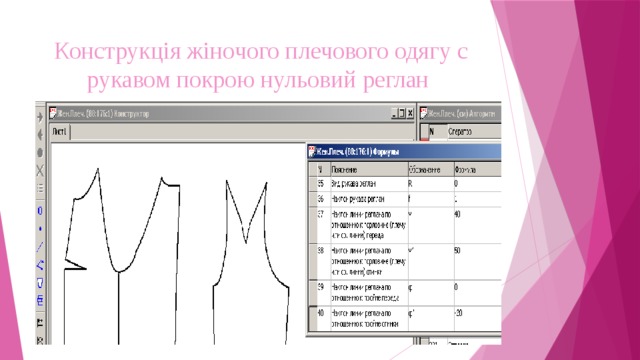Screen dimensions: 640x360
Task: Select formula row 40 description cell
Action: 369,318
